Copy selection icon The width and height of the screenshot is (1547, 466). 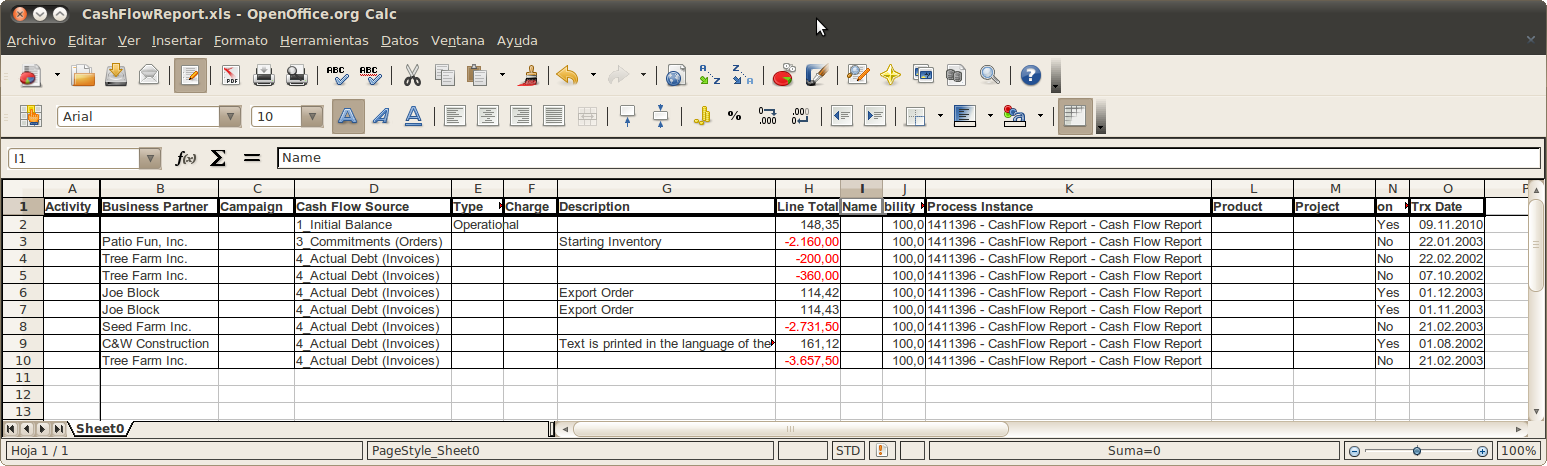(444, 75)
